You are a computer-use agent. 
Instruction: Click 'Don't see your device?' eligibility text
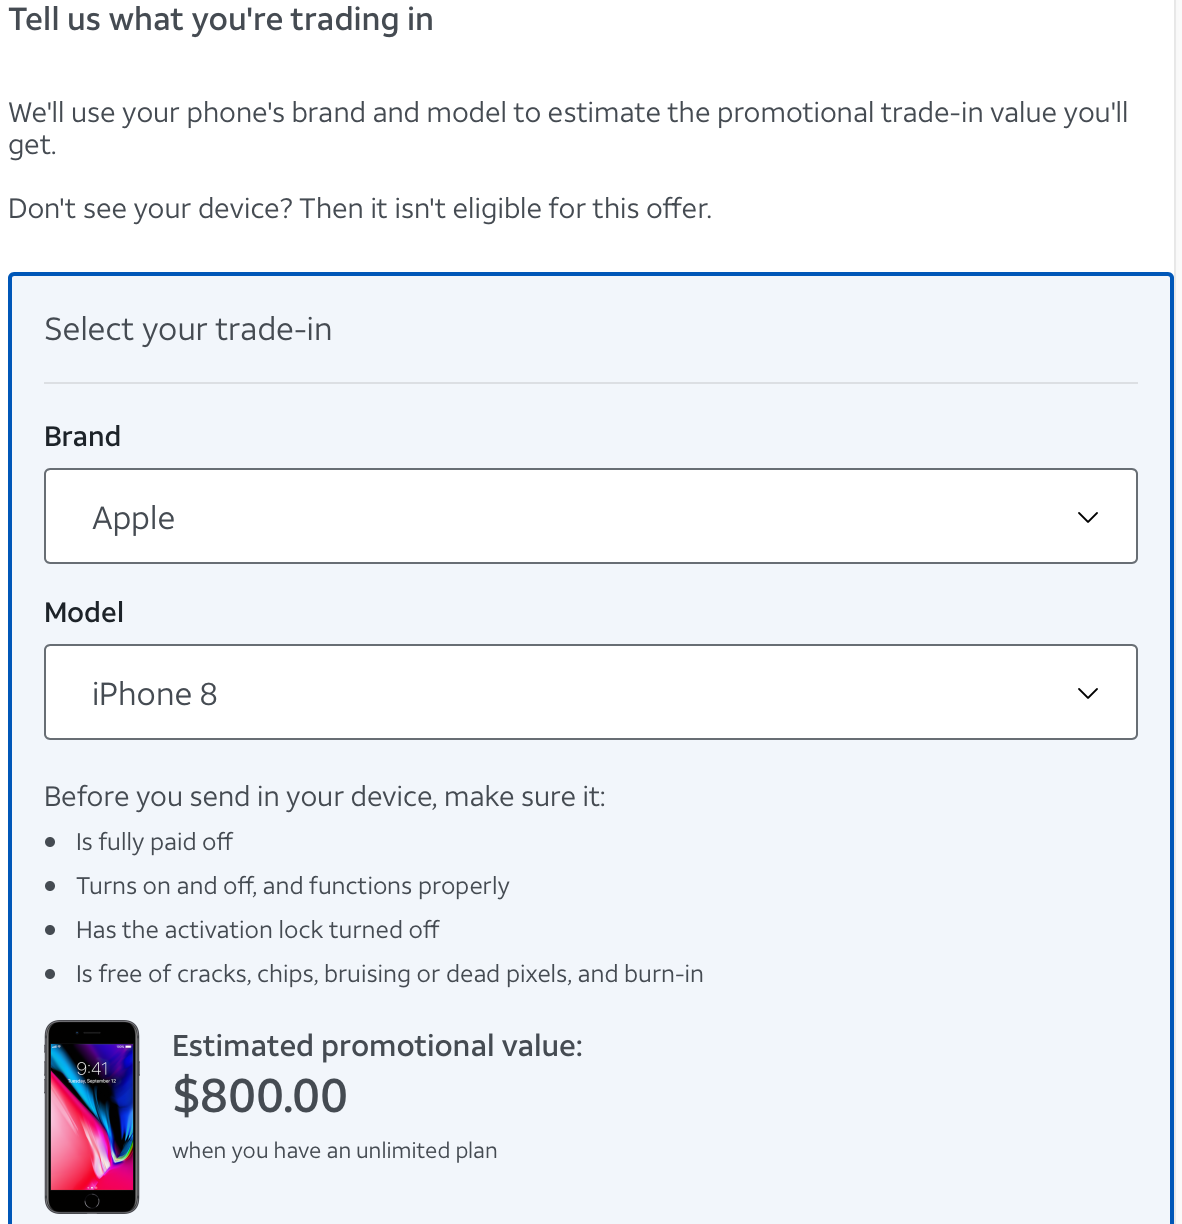pyautogui.click(x=360, y=208)
